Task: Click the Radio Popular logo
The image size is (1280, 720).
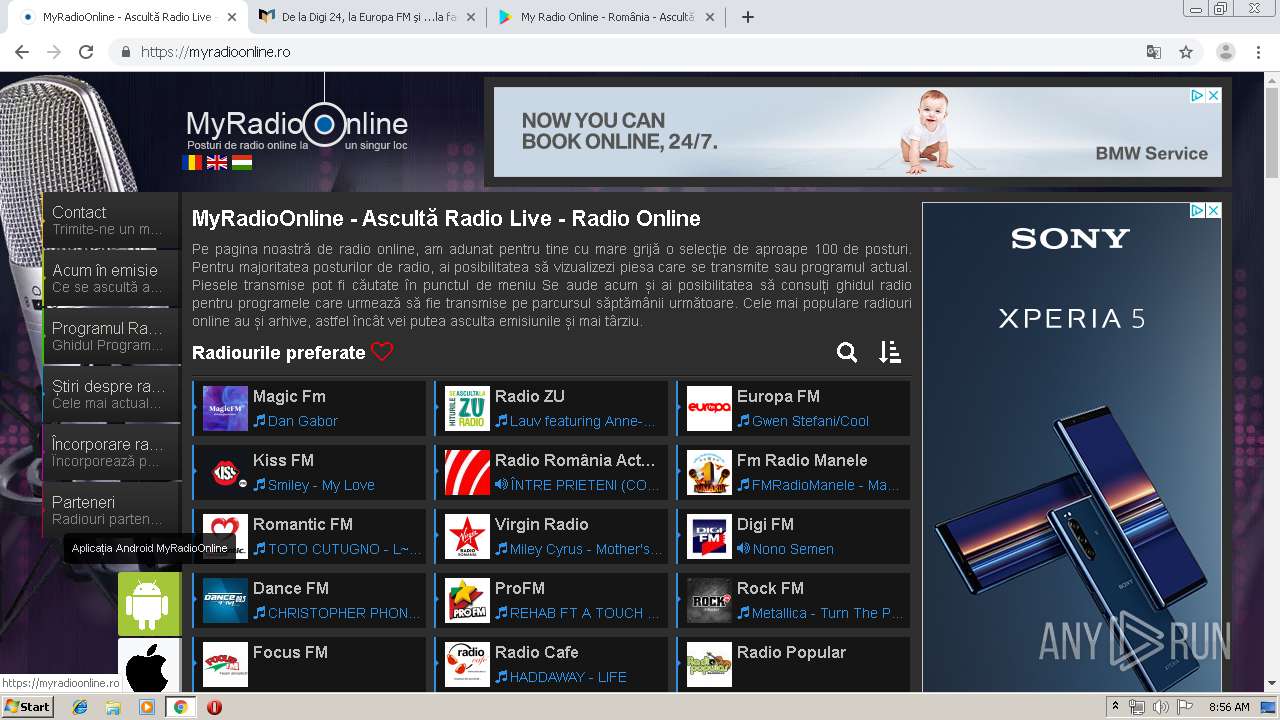Action: pyautogui.click(x=709, y=665)
